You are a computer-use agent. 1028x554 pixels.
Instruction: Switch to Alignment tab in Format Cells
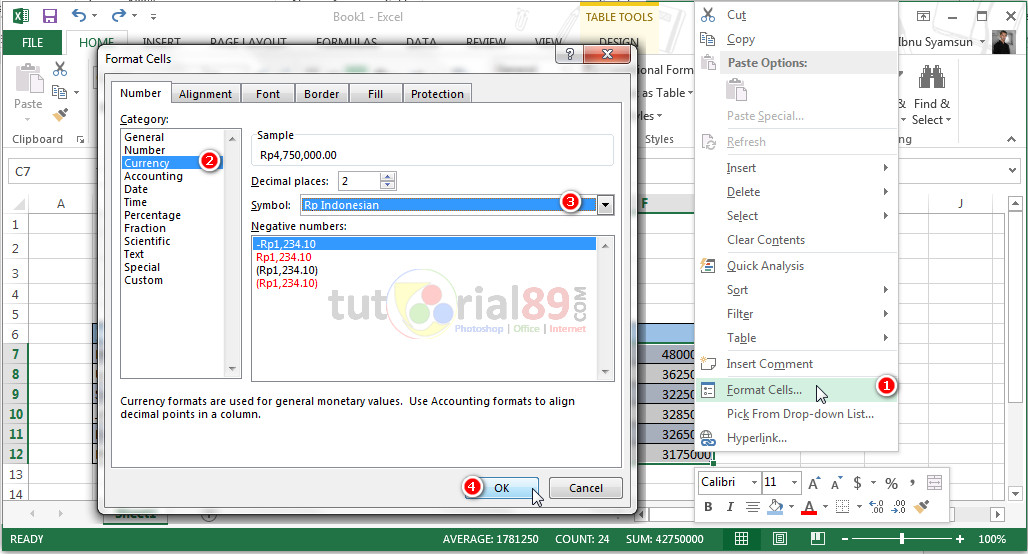[205, 94]
